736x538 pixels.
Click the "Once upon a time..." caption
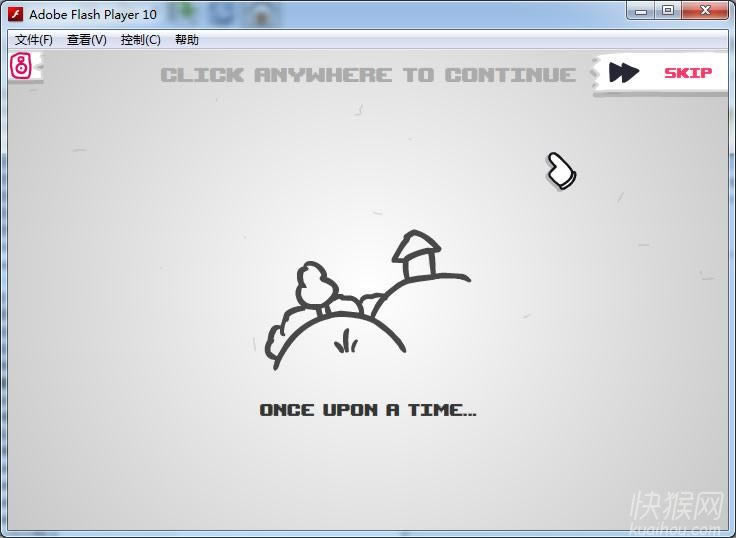coord(368,410)
